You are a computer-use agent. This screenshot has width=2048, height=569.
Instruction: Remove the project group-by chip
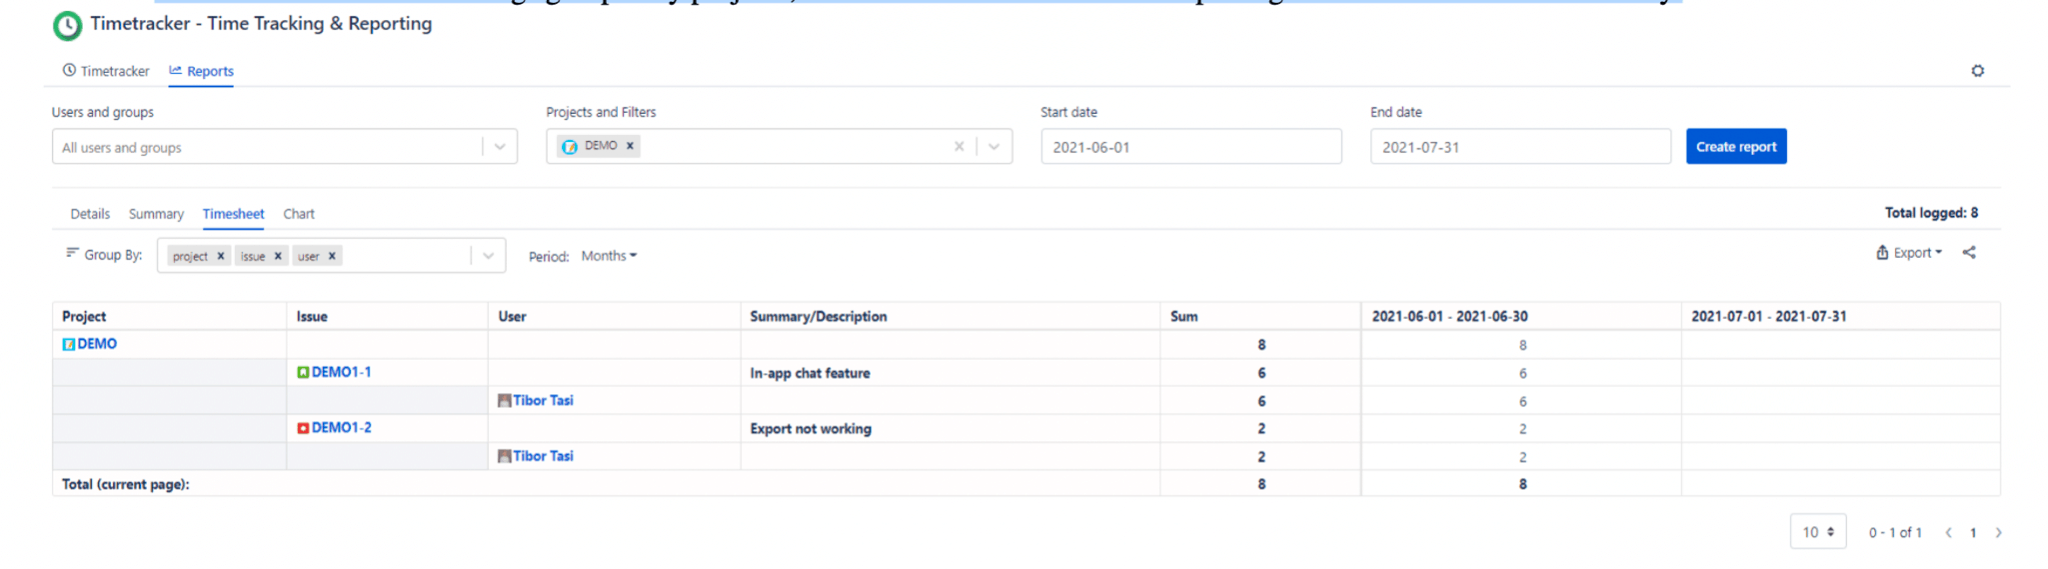pyautogui.click(x=221, y=256)
